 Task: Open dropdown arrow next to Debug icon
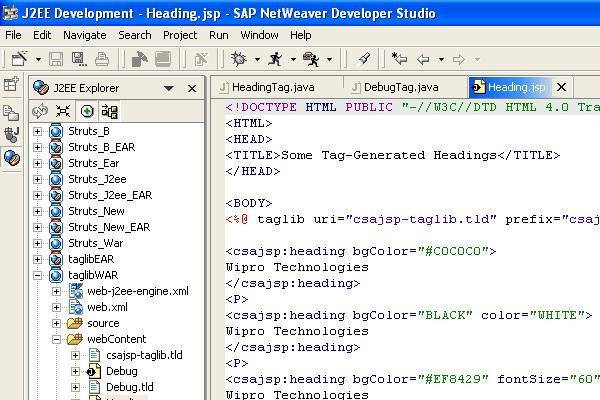coord(256,60)
